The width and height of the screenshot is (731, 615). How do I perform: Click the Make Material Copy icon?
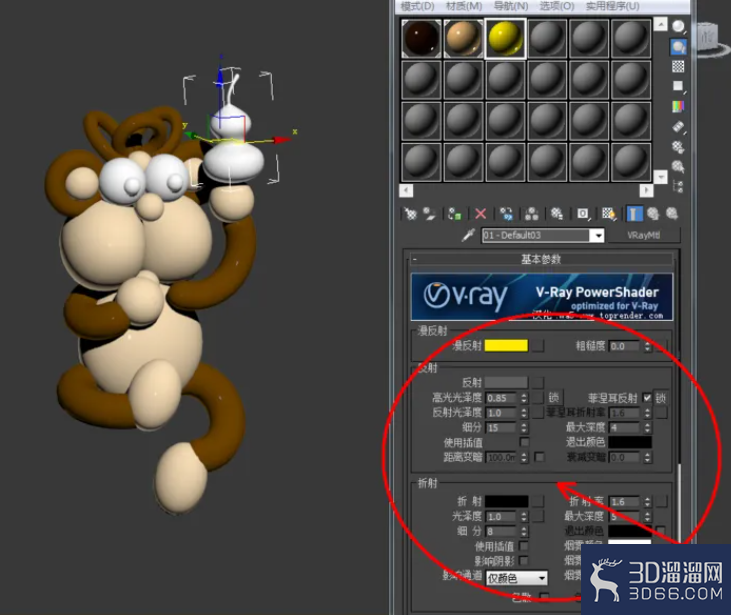[x=506, y=214]
